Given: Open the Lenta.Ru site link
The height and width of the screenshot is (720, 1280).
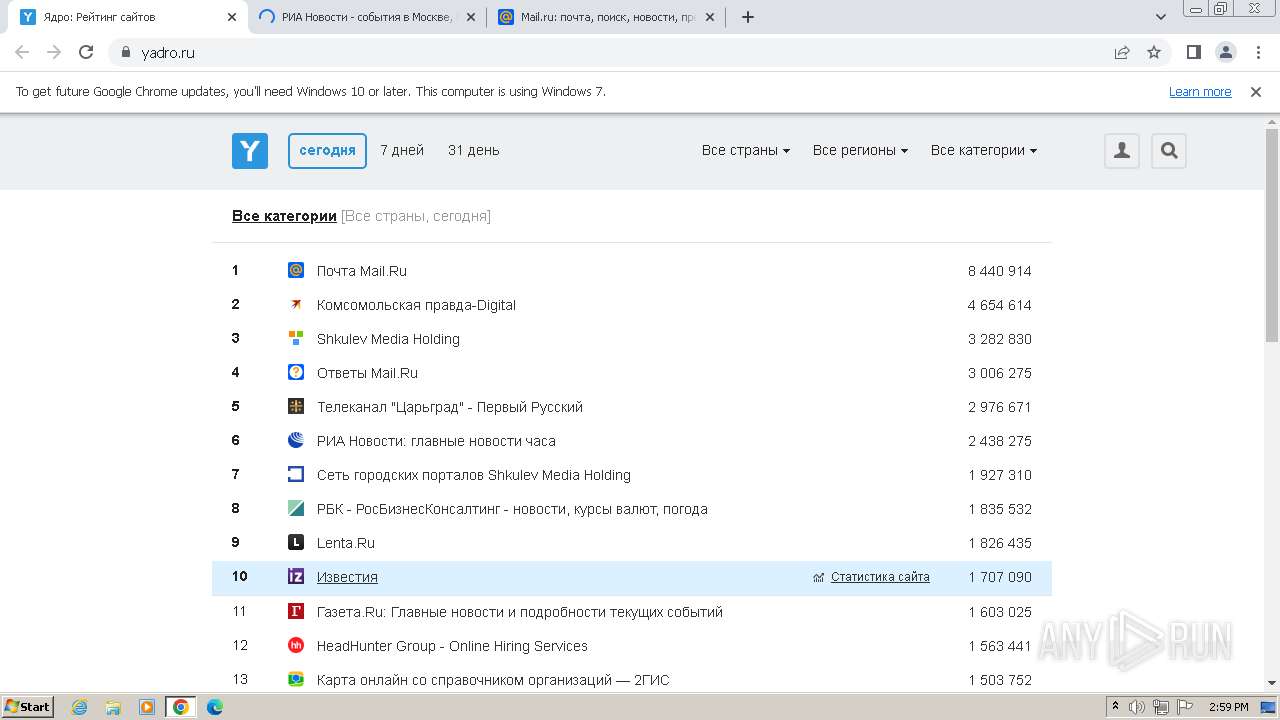Looking at the screenshot, I should pos(346,543).
